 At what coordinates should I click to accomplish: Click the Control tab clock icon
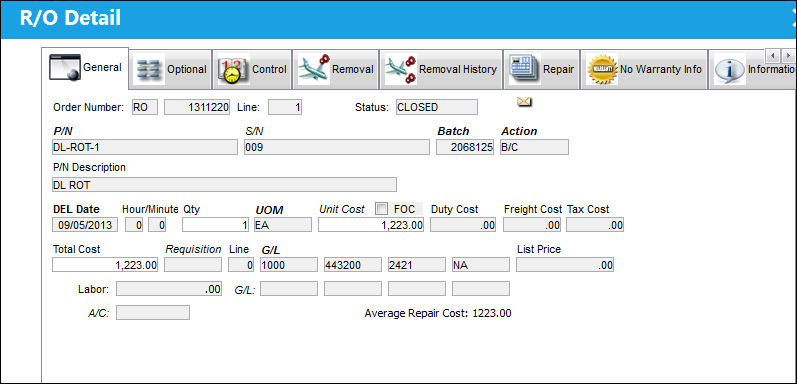click(232, 70)
